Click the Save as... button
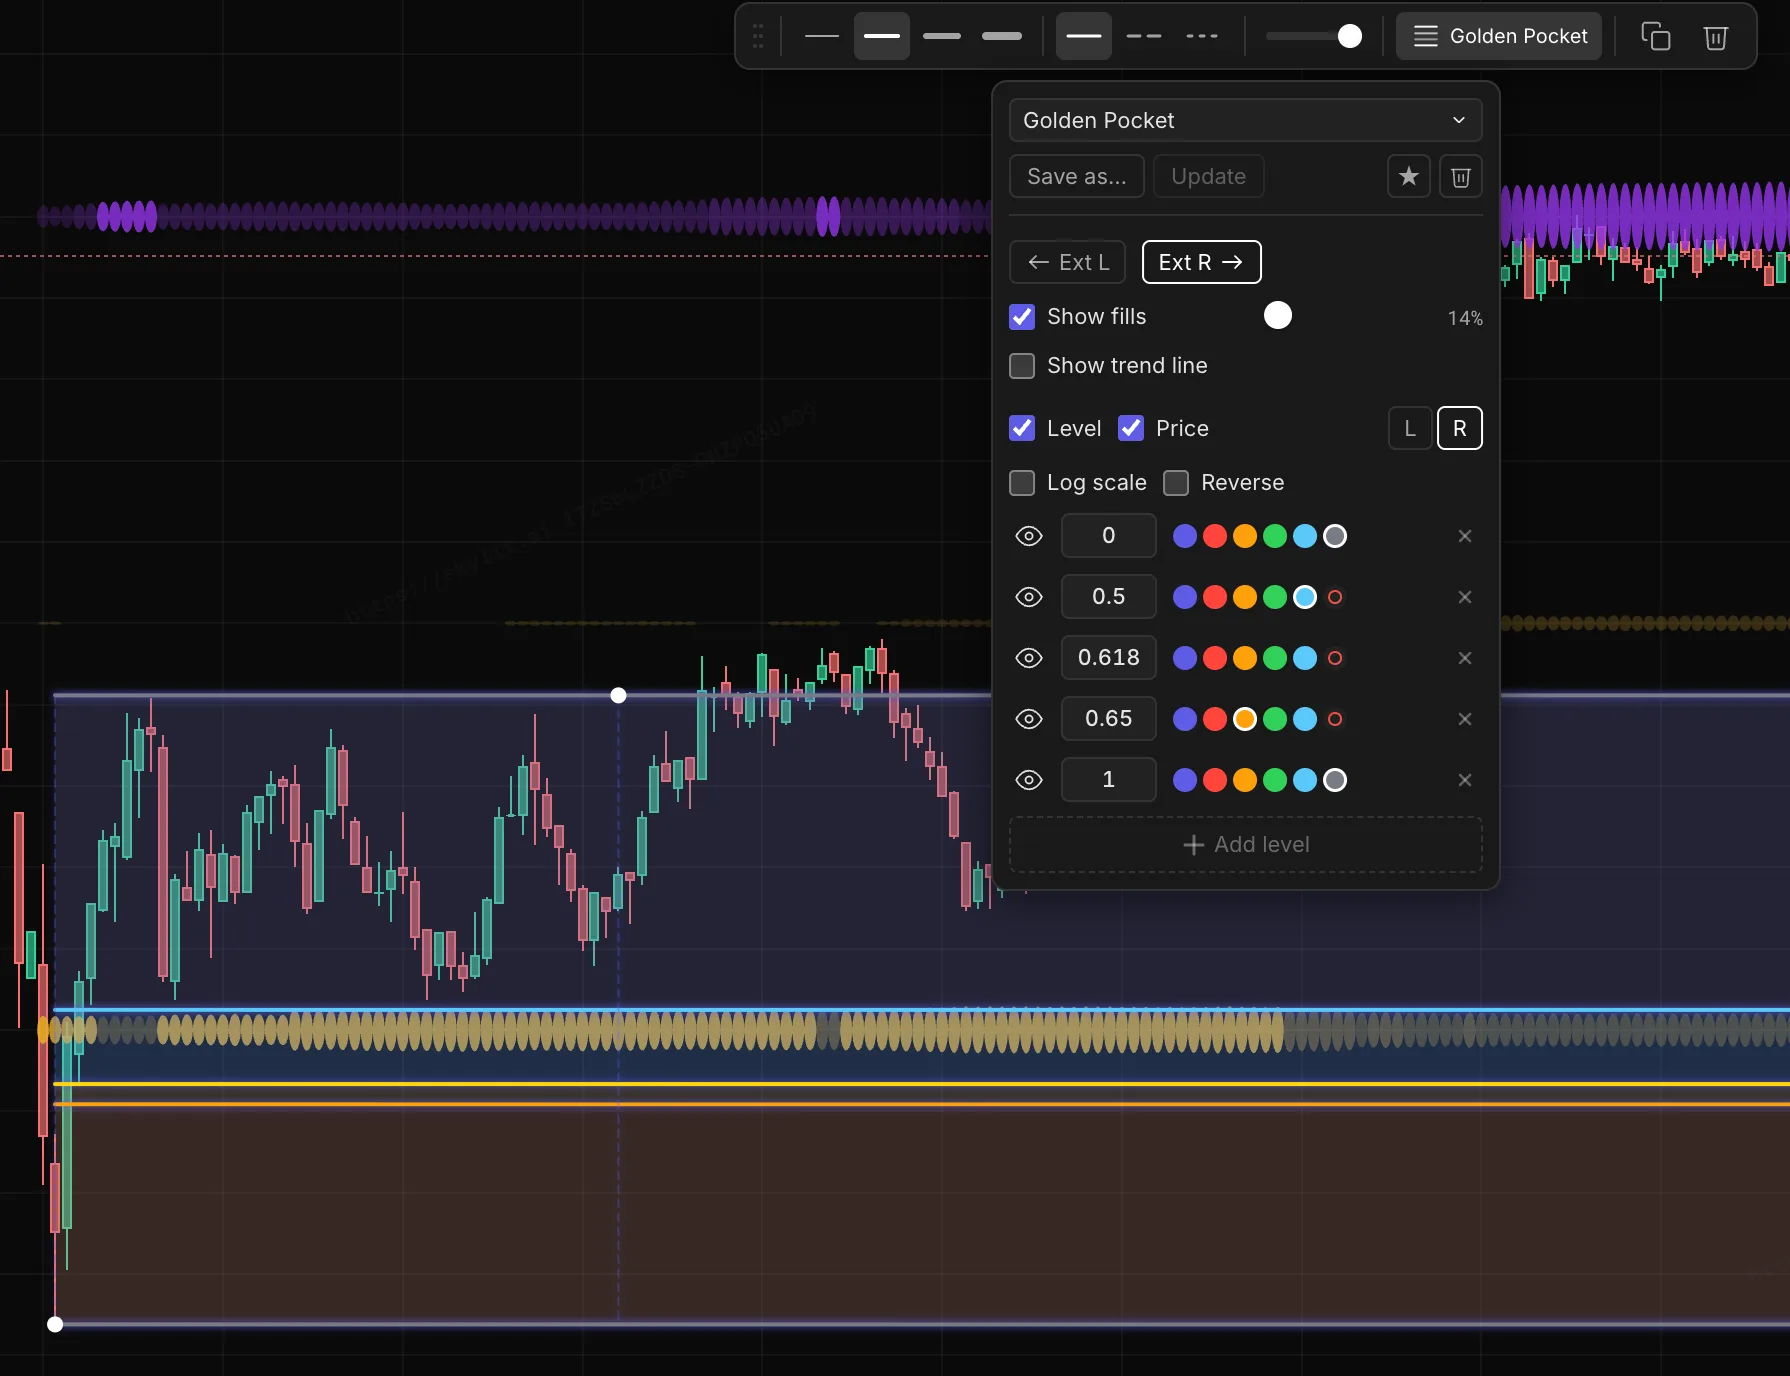Screen dimensions: 1790x1376 (1077, 177)
